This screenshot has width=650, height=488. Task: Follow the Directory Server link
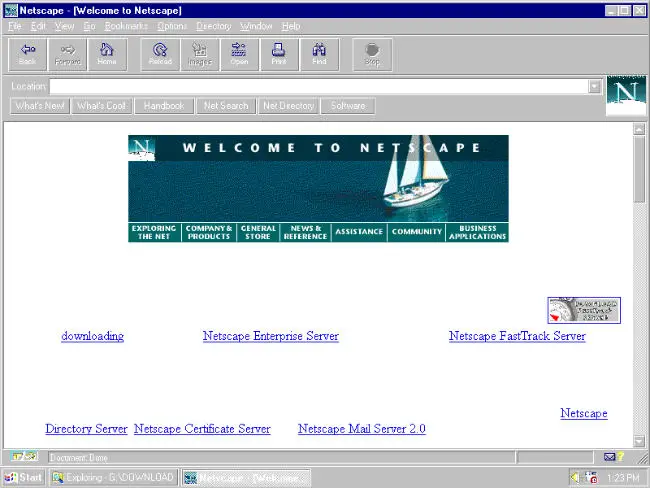point(86,429)
